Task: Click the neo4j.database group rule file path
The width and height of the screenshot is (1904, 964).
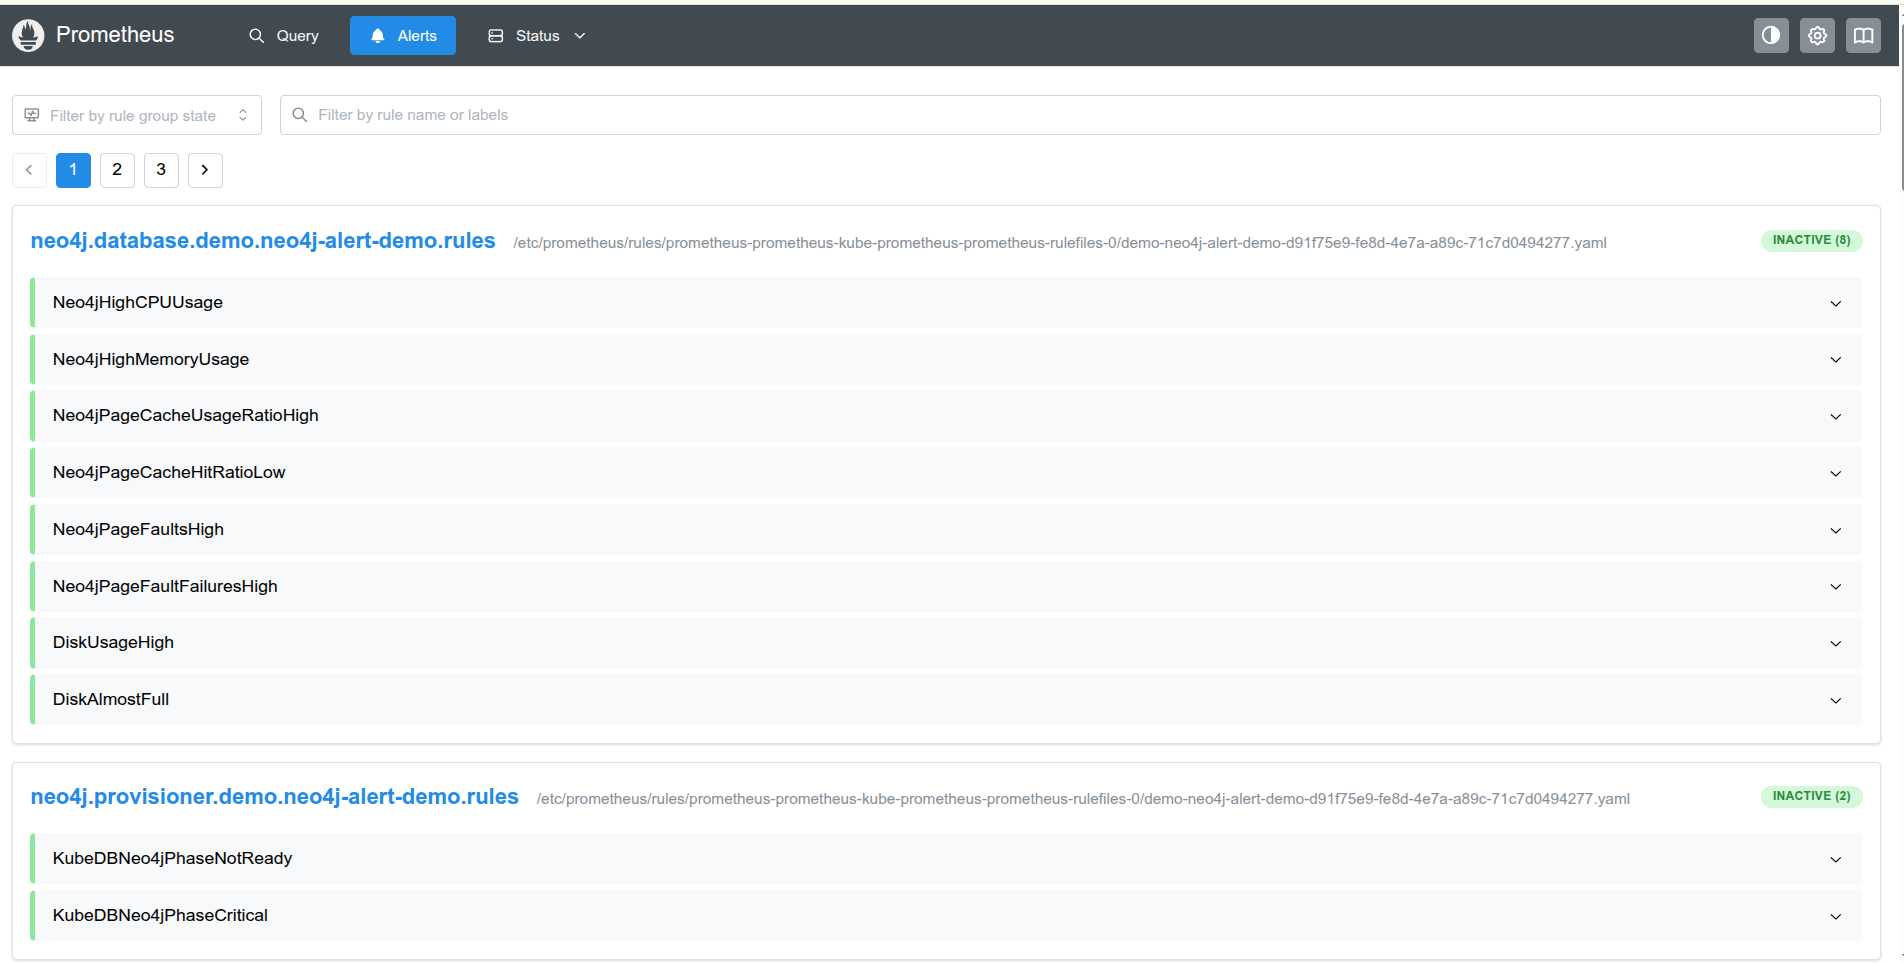Action: click(1060, 243)
